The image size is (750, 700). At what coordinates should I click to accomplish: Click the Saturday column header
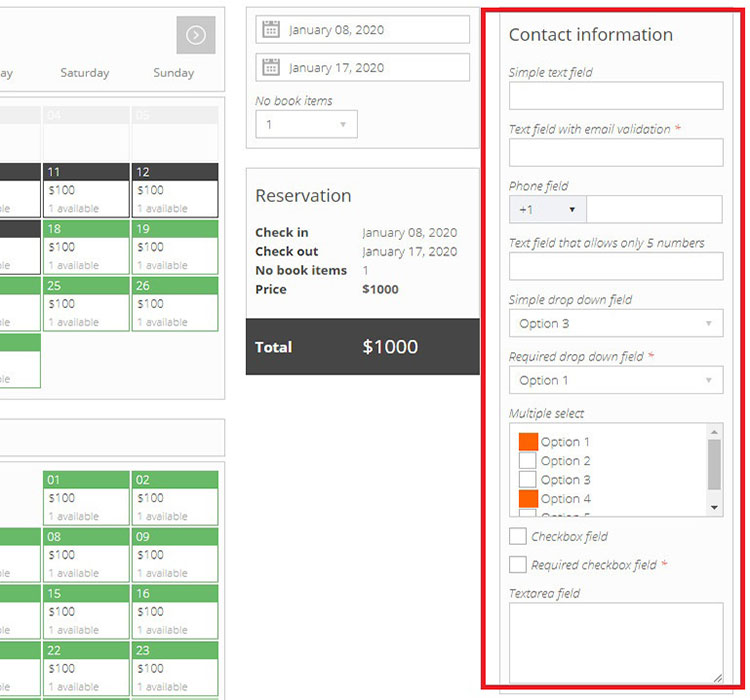click(x=85, y=73)
